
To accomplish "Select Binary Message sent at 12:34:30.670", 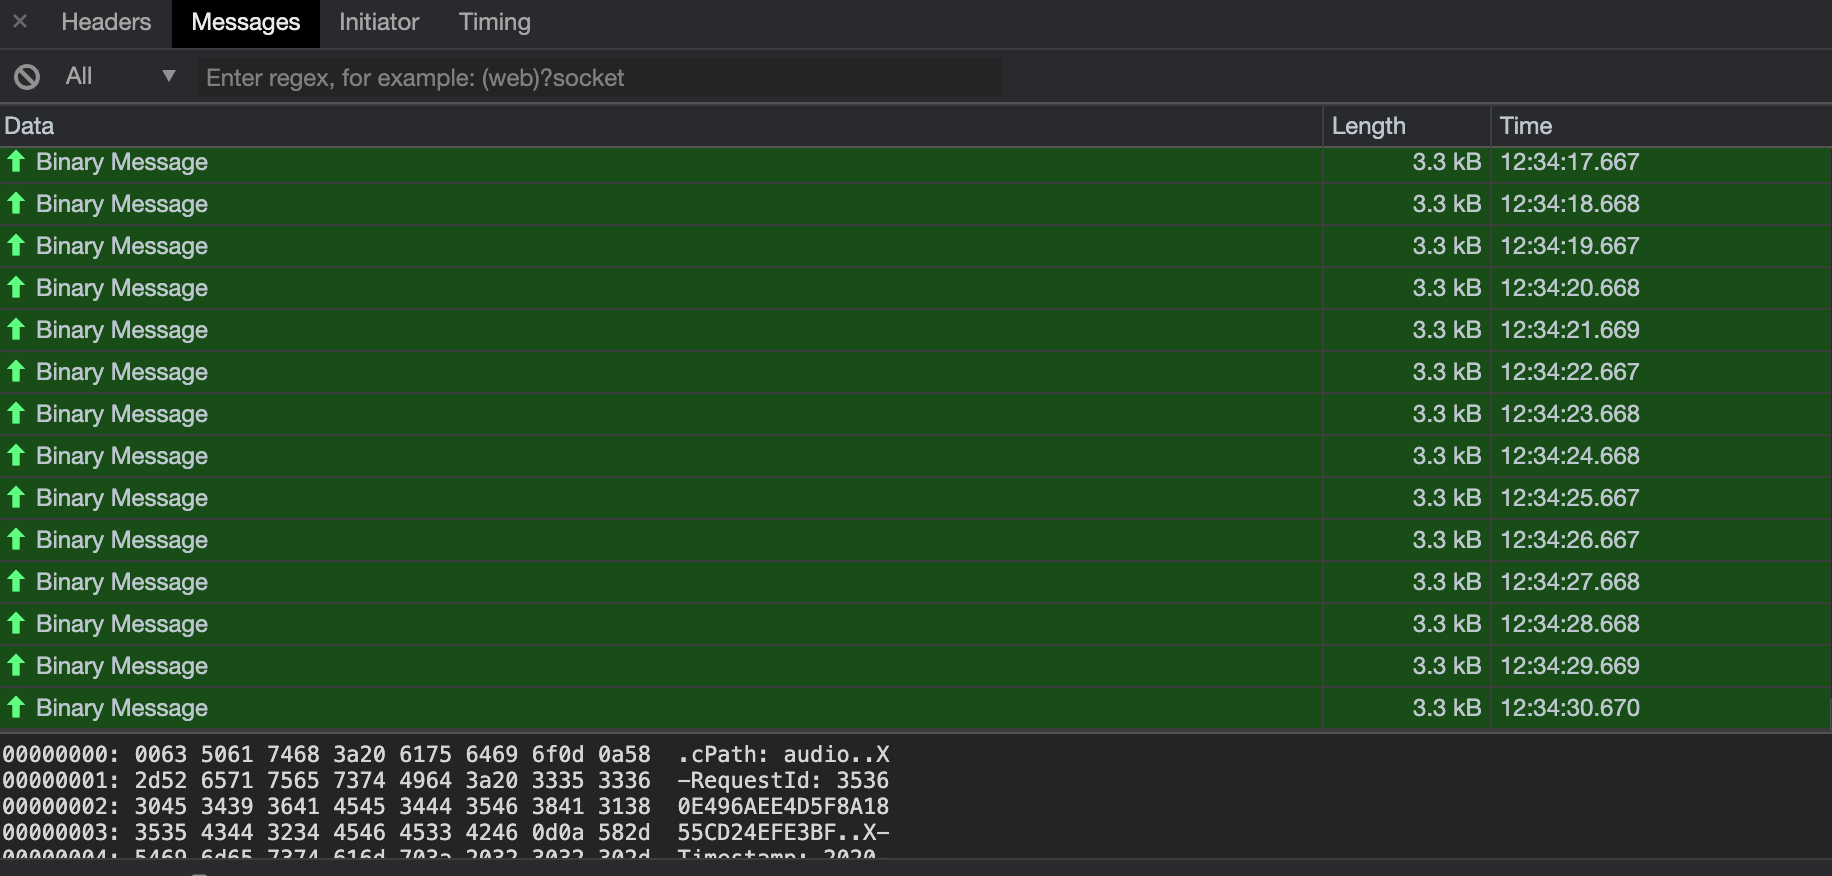I will point(915,708).
